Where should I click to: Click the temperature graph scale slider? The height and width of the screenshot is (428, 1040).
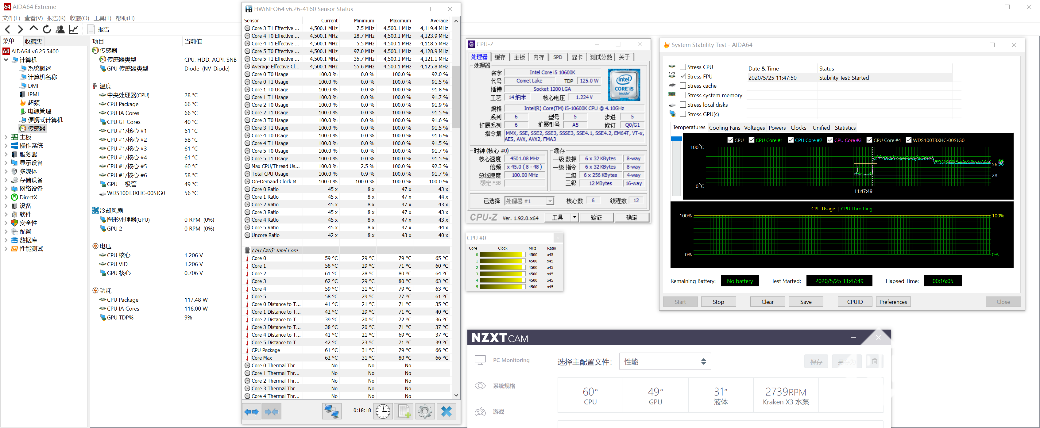pos(677,138)
